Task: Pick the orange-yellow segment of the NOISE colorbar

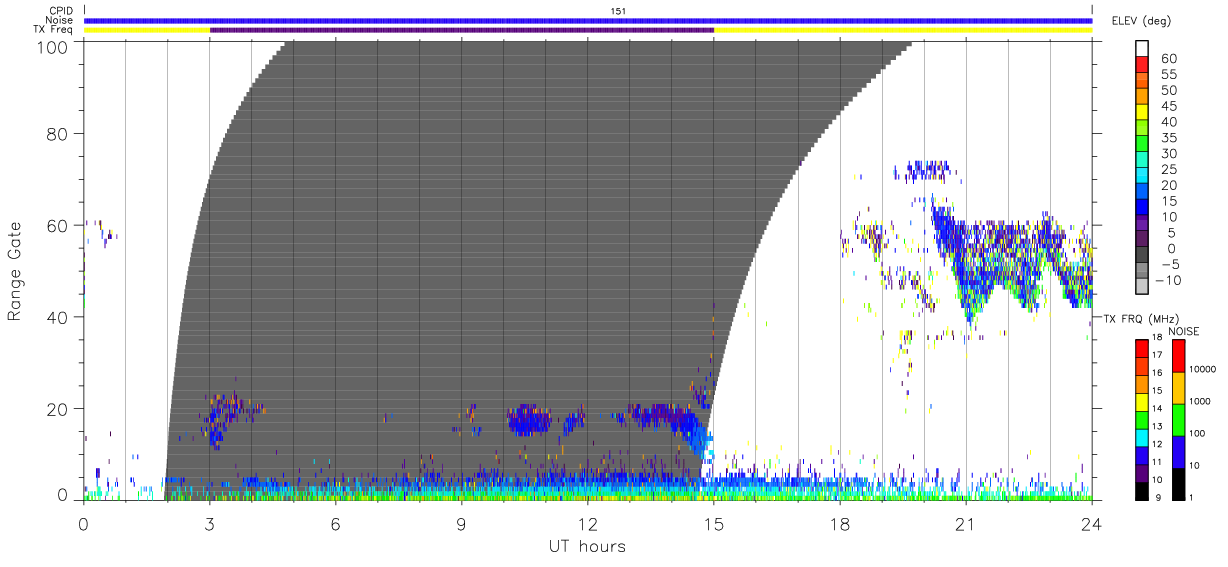Action: click(x=1179, y=387)
